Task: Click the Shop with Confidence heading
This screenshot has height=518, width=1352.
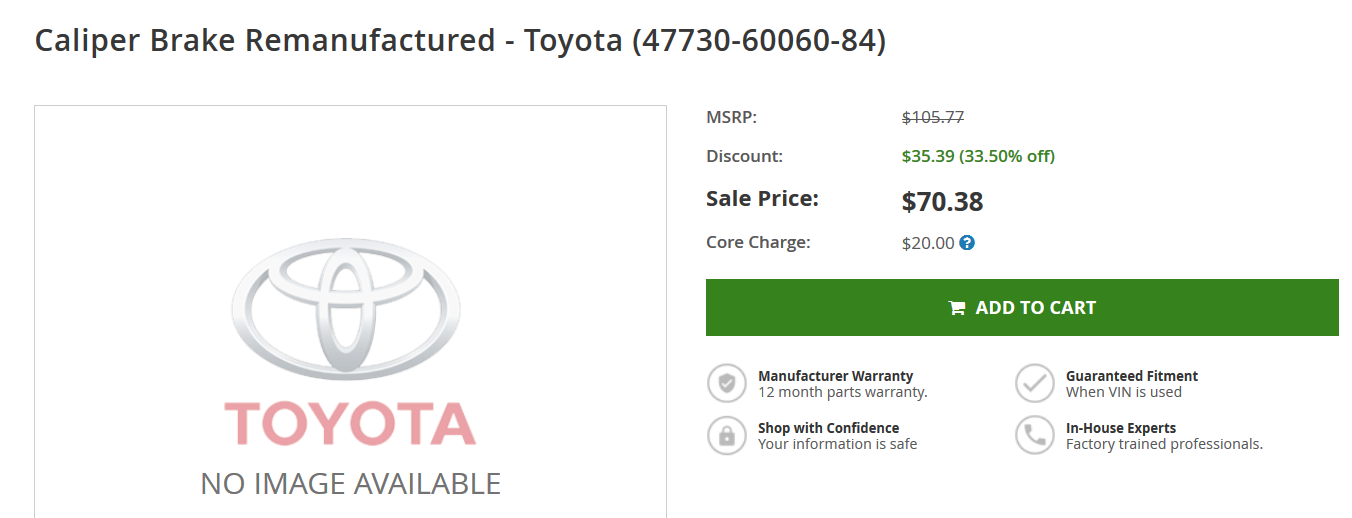Action: pos(829,428)
